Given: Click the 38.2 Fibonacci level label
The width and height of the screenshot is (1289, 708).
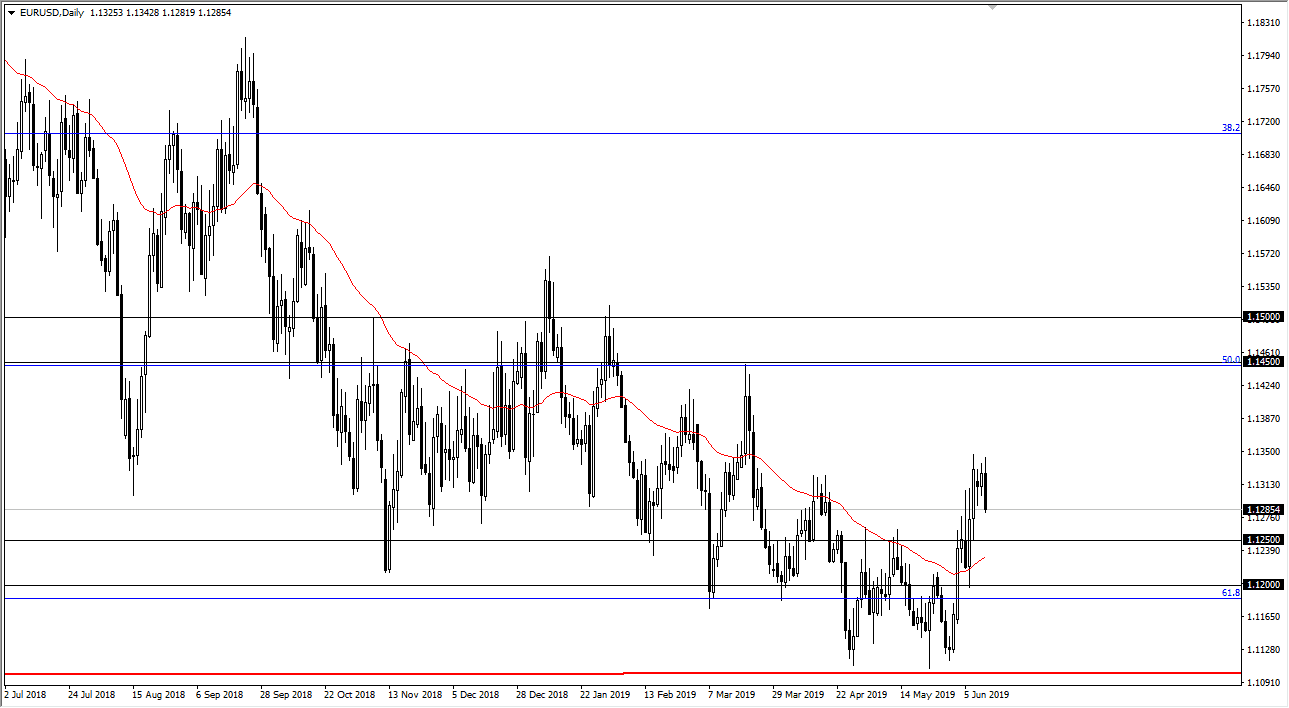Looking at the screenshot, I should point(1230,128).
